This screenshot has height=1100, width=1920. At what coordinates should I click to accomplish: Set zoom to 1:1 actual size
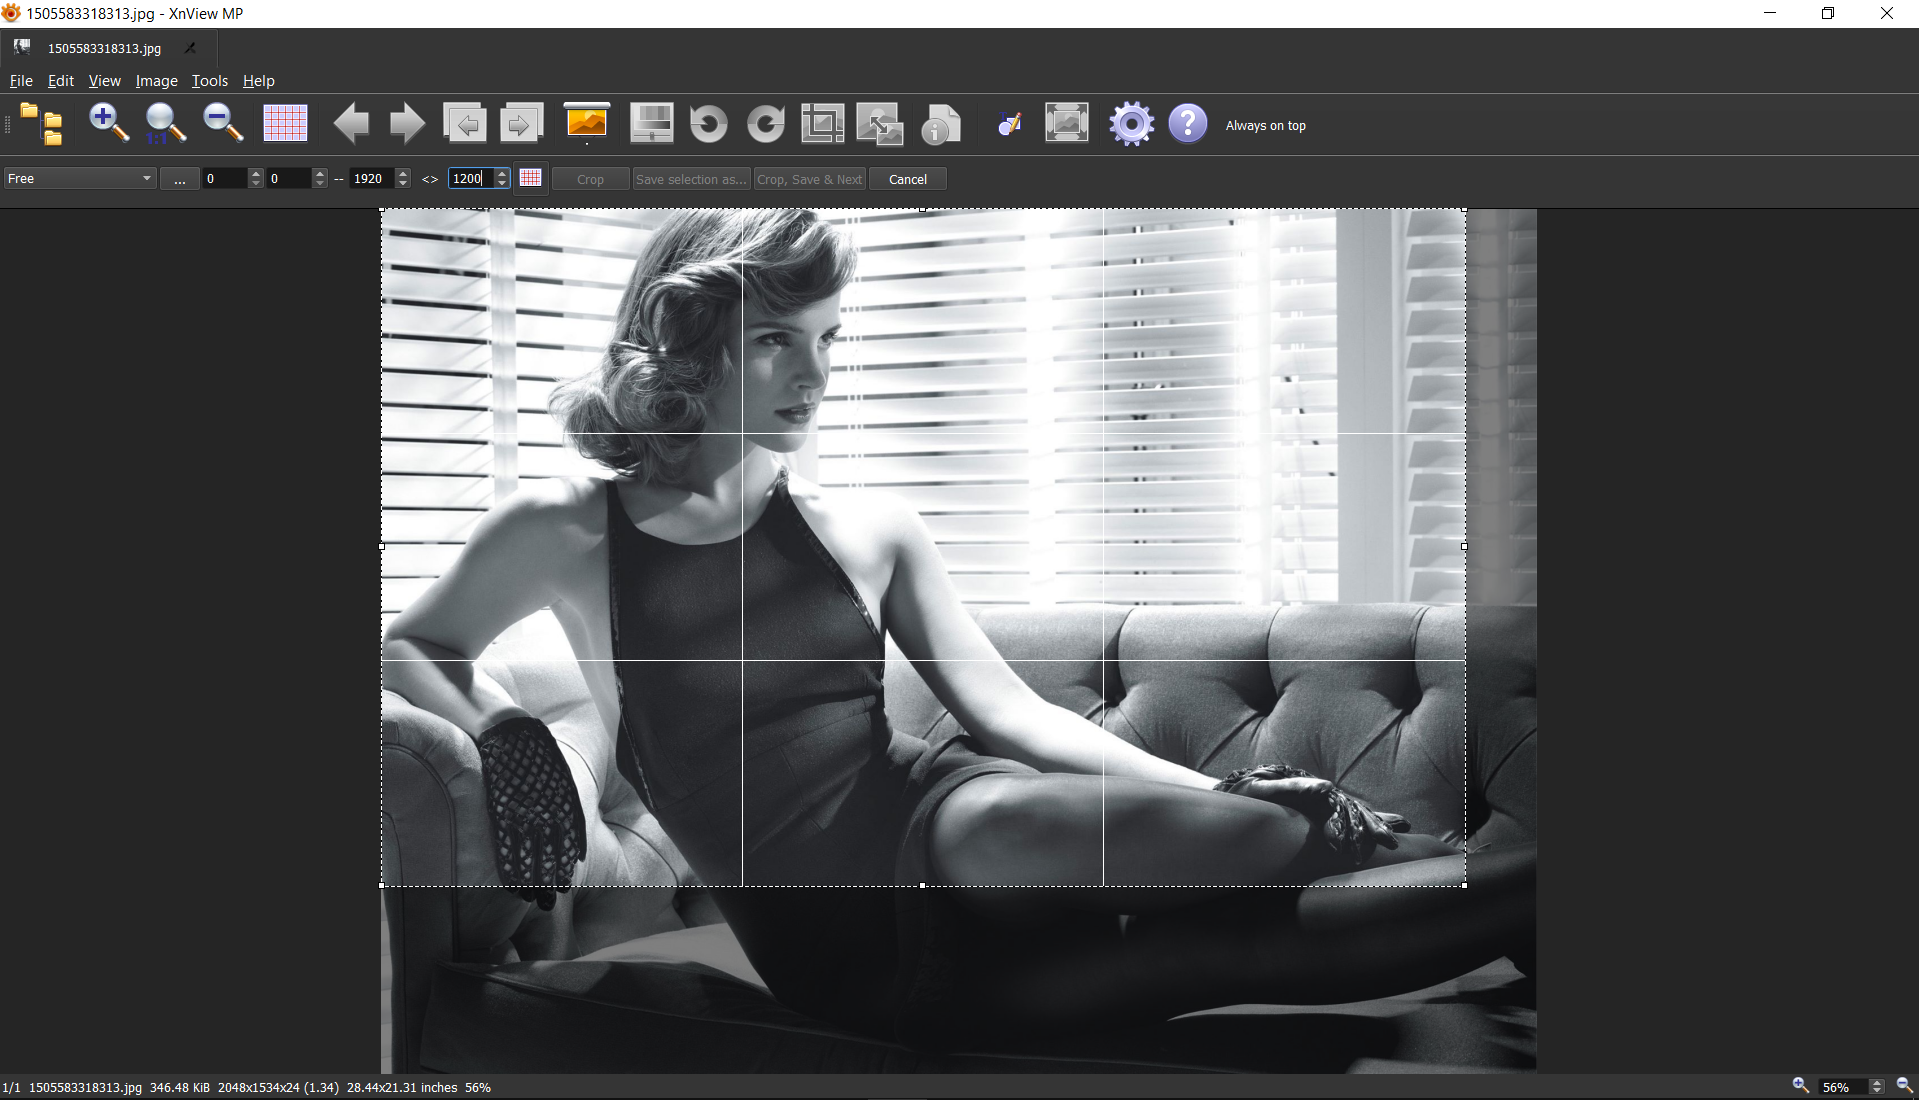pos(165,124)
